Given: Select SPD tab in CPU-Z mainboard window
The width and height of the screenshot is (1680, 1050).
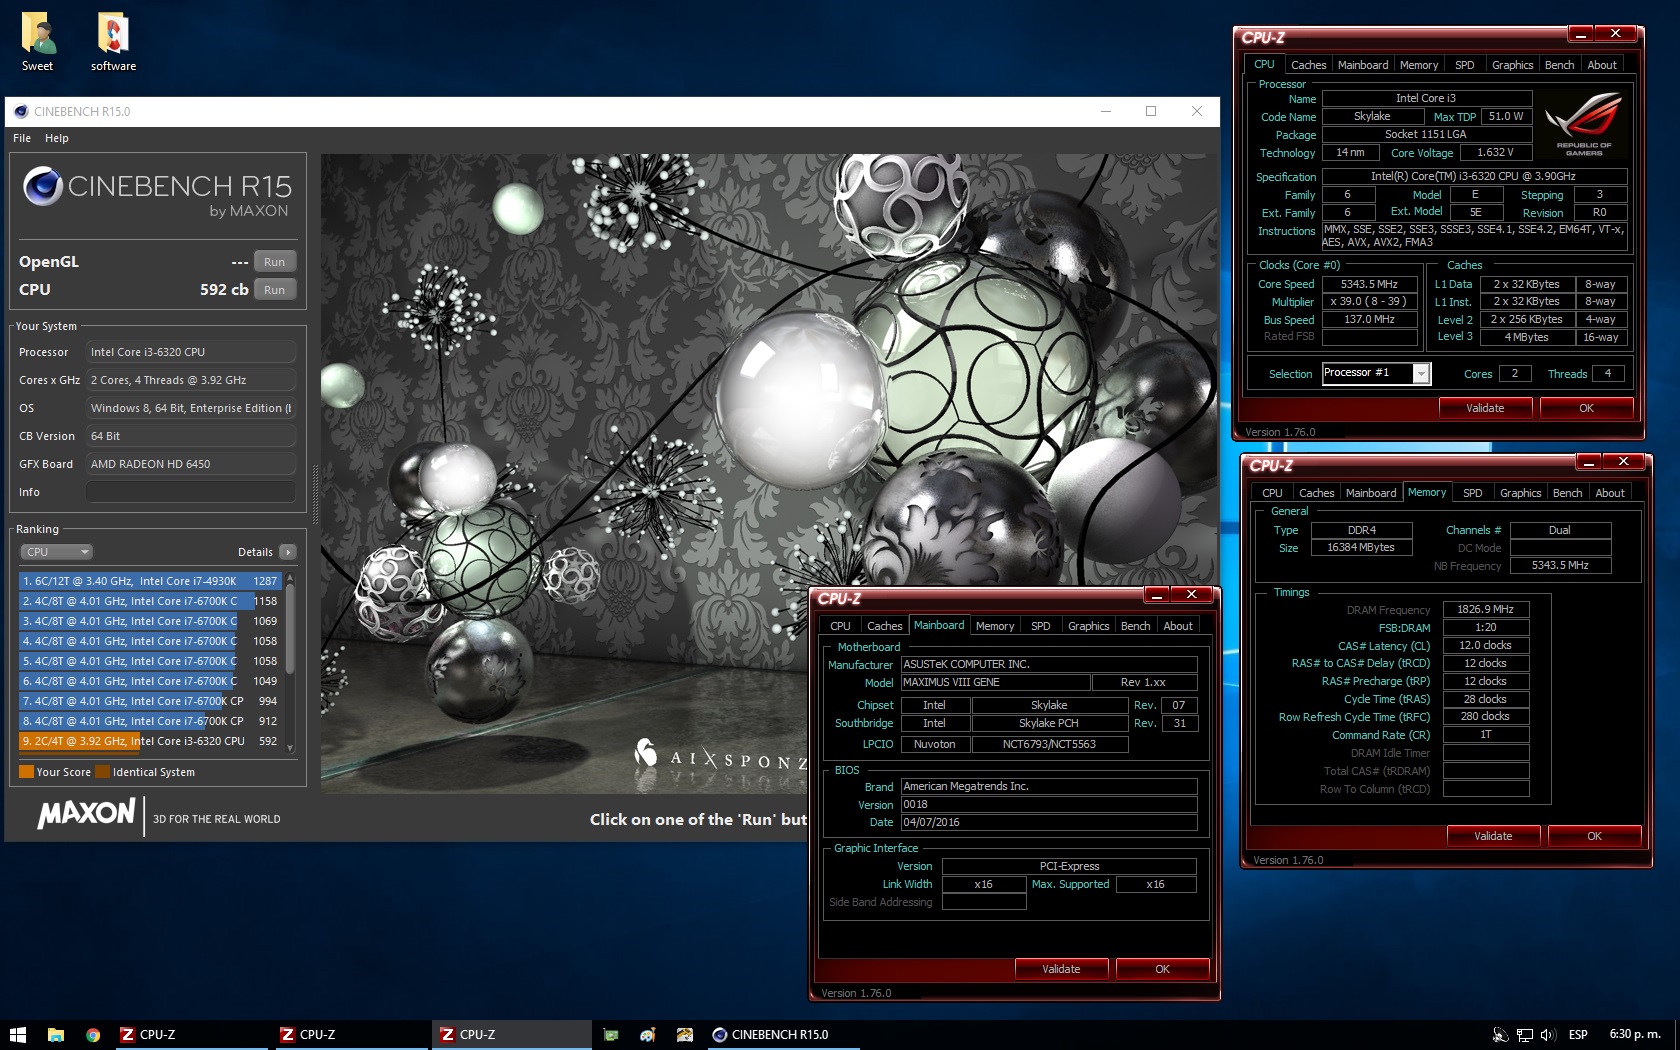Looking at the screenshot, I should coord(1041,626).
